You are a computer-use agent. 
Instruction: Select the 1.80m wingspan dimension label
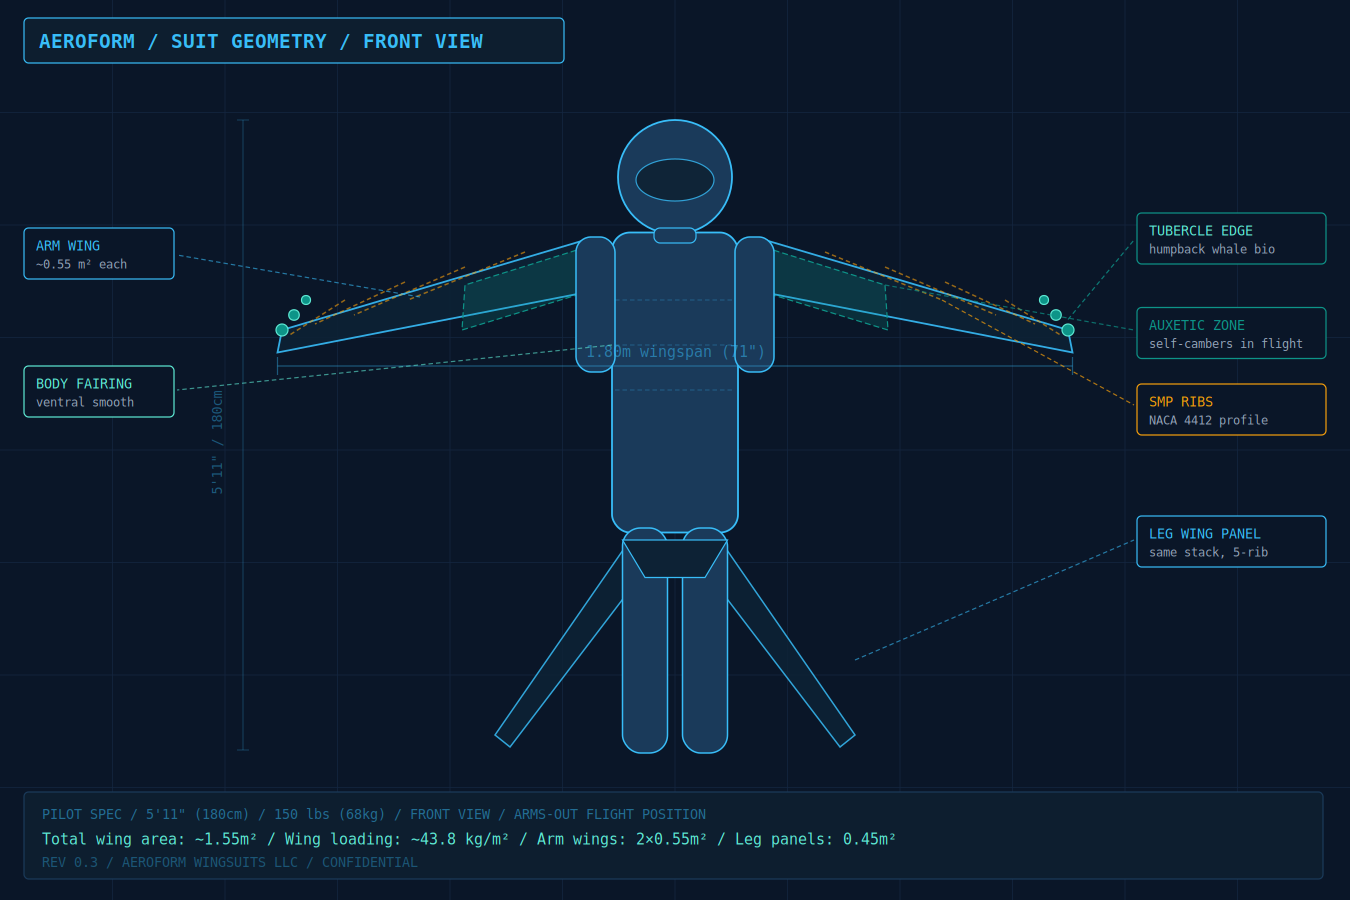675,352
